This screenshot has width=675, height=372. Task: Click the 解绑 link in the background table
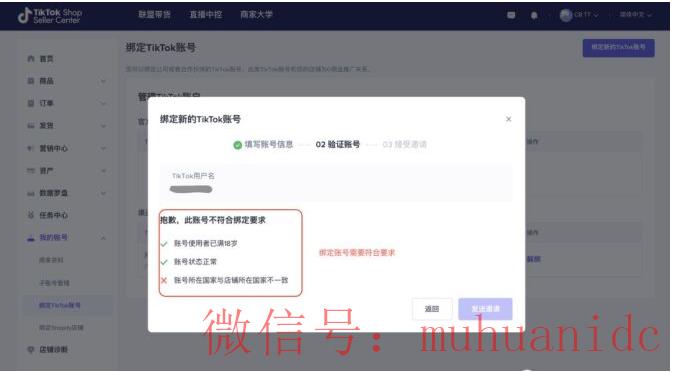point(534,259)
